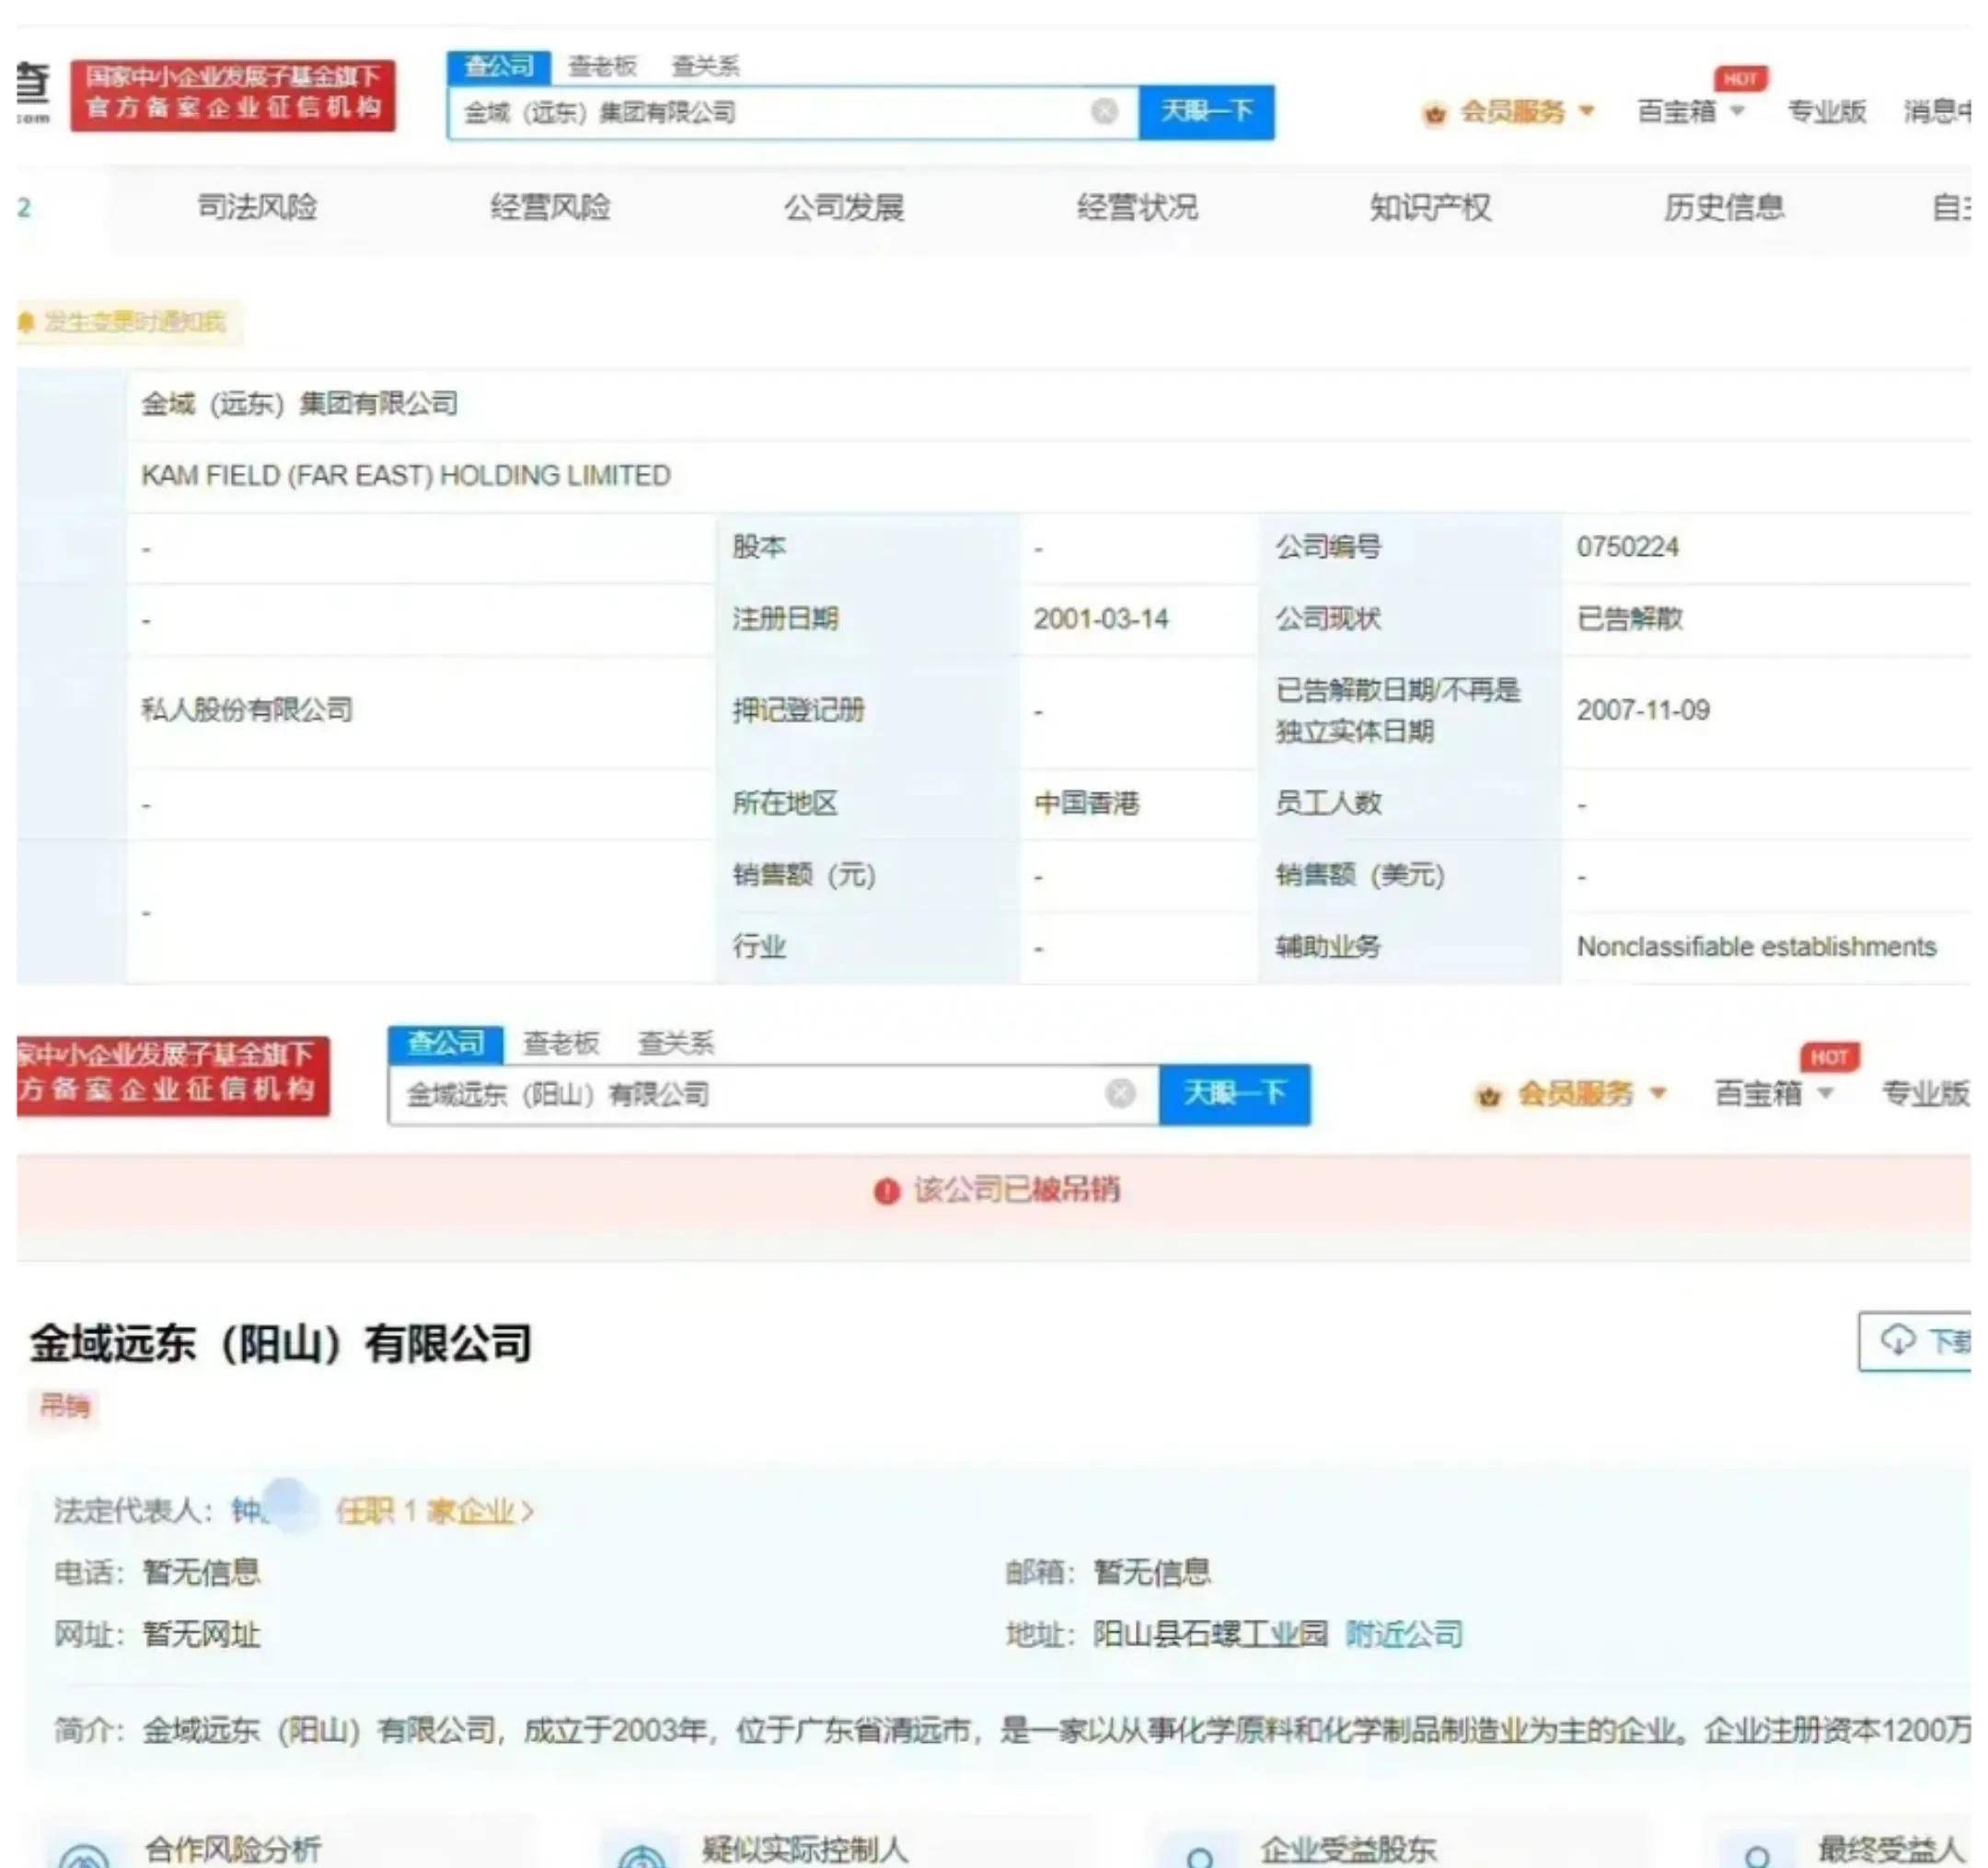Click the top red 官方备案企业征信机构 banner
Image resolution: width=1988 pixels, height=1868 pixels.
point(232,95)
